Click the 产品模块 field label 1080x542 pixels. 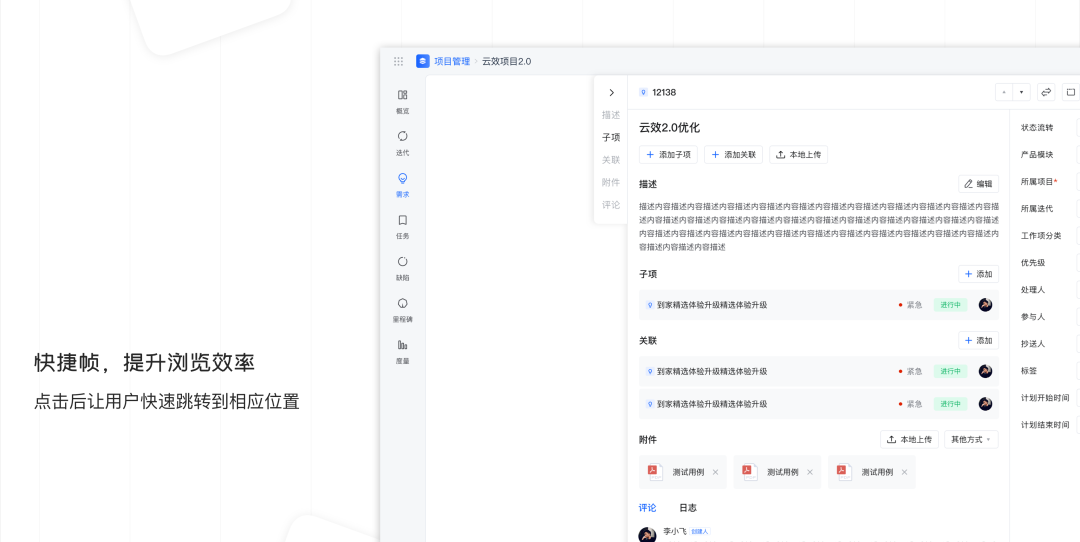1037,155
